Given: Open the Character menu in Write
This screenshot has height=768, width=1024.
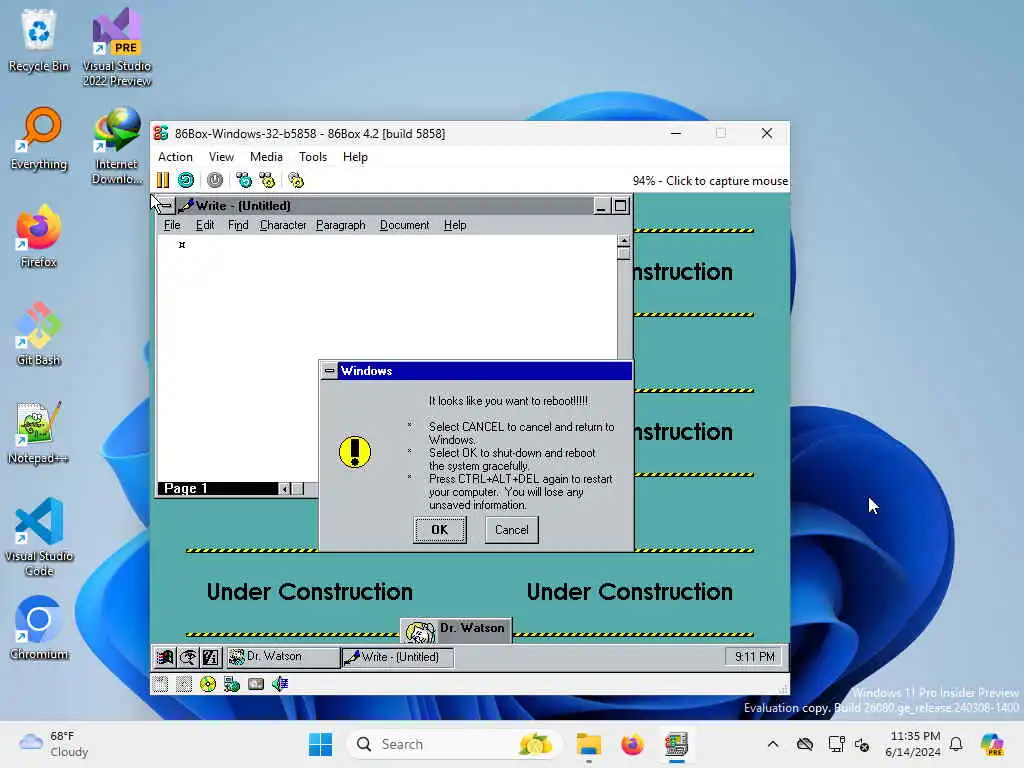Looking at the screenshot, I should click(x=283, y=225).
